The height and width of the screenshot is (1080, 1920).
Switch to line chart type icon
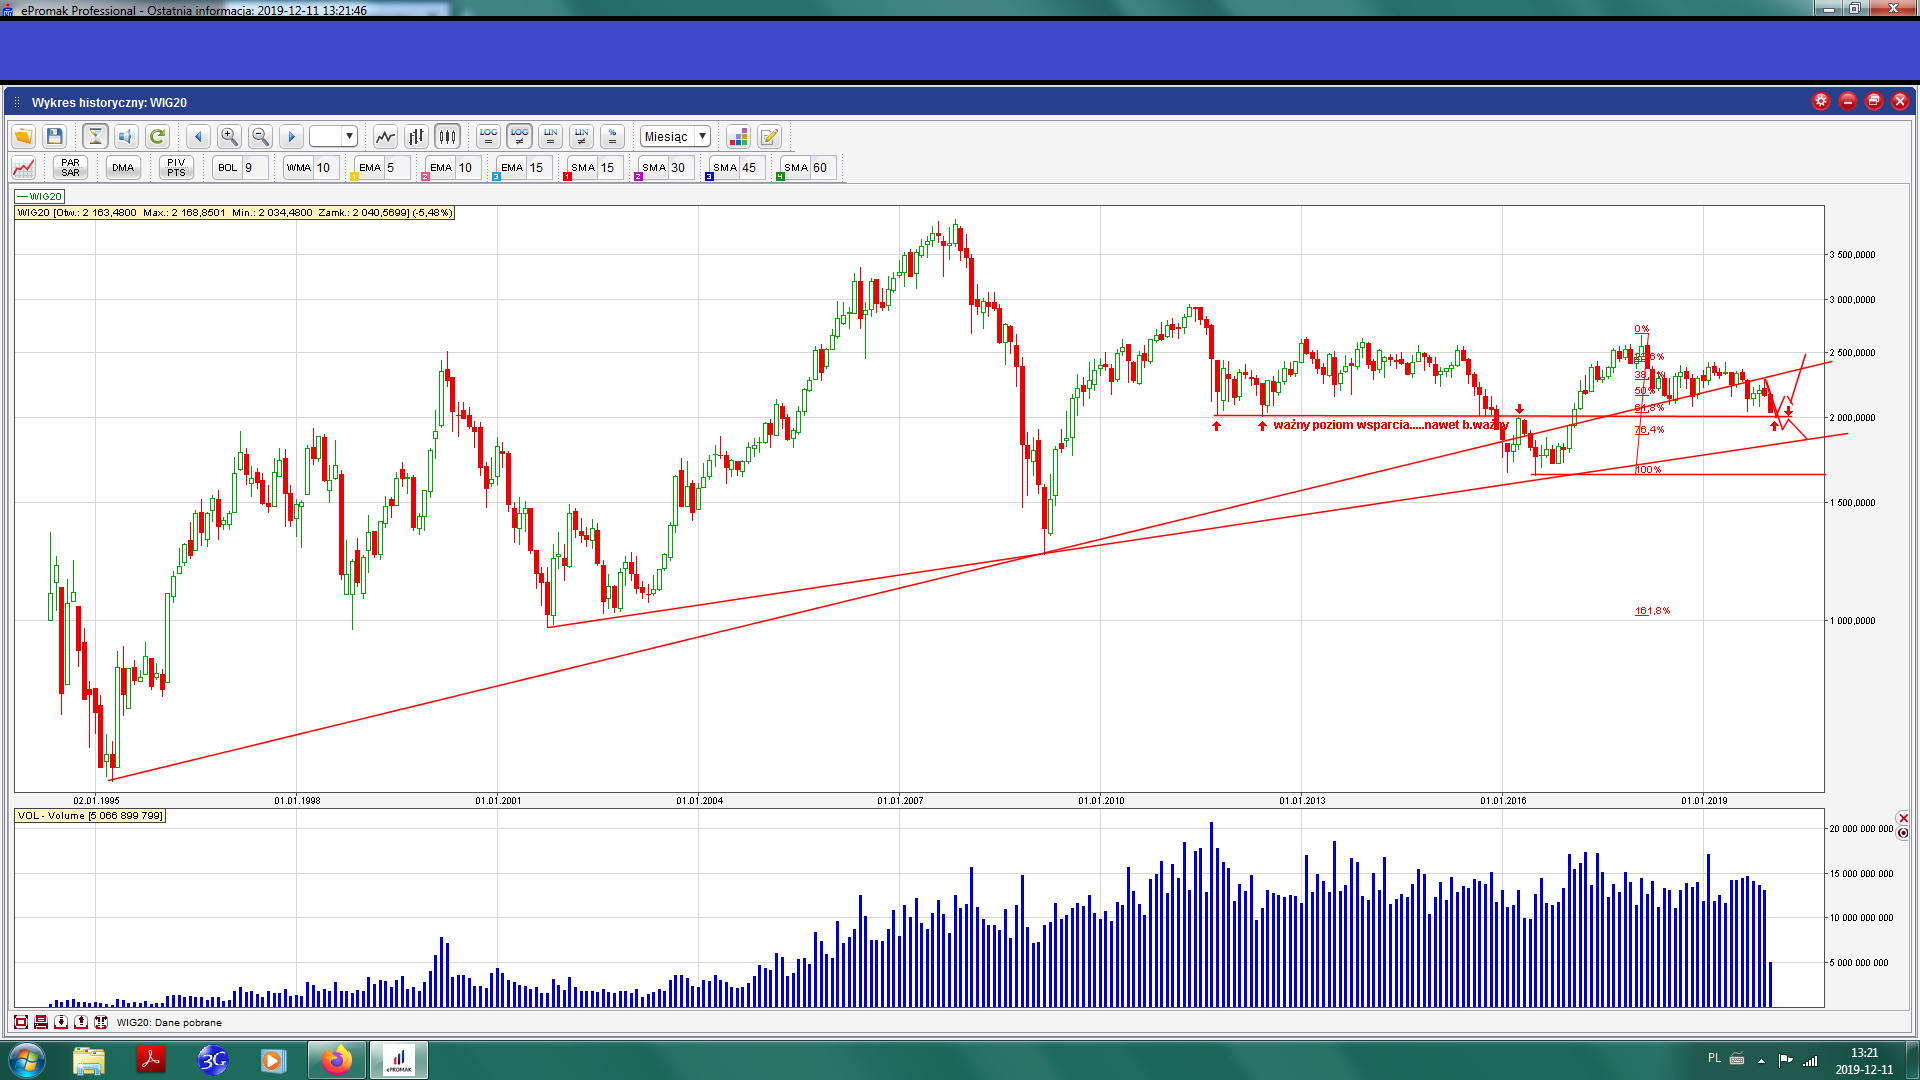(385, 137)
